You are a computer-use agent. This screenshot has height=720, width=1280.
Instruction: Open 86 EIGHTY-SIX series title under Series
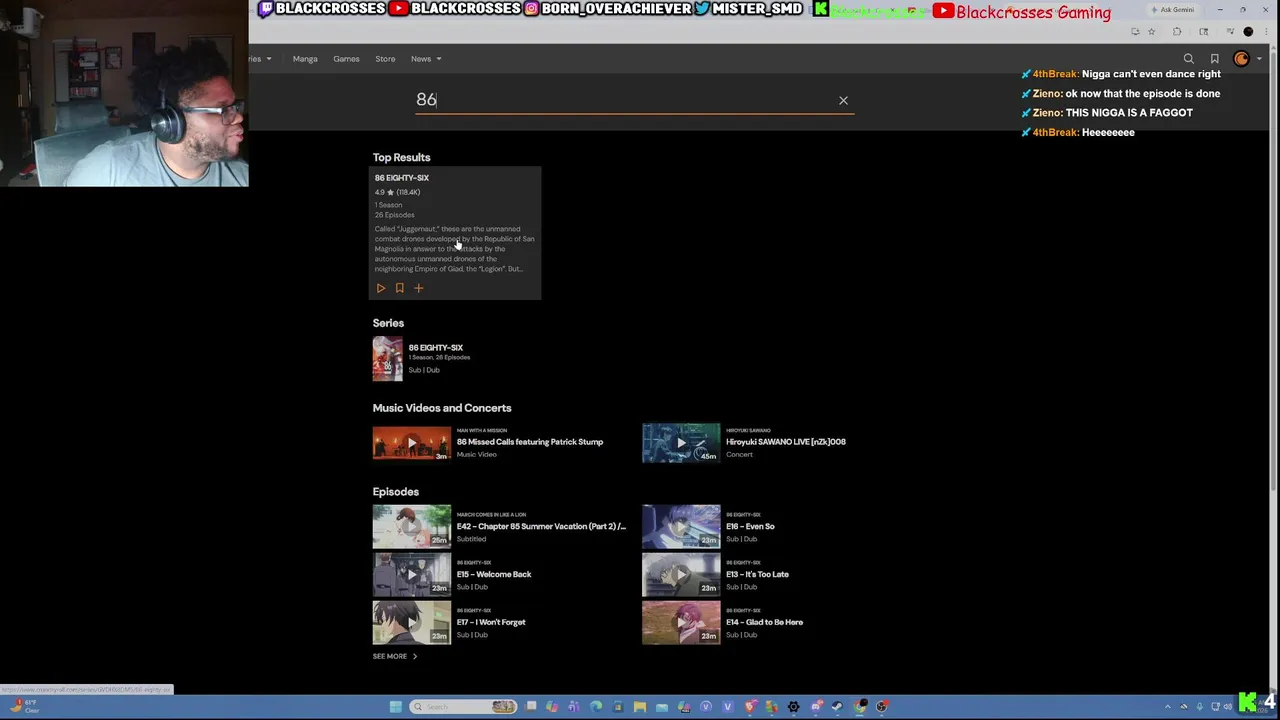pos(436,347)
